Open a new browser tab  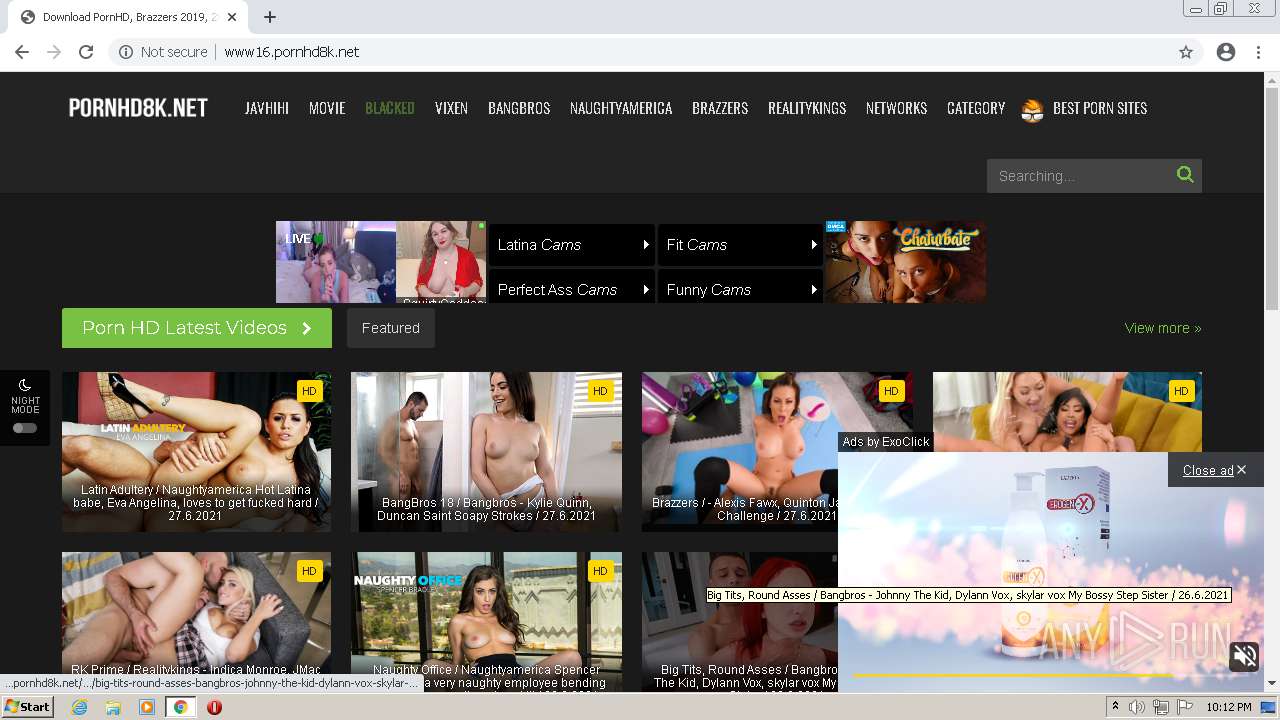[270, 17]
